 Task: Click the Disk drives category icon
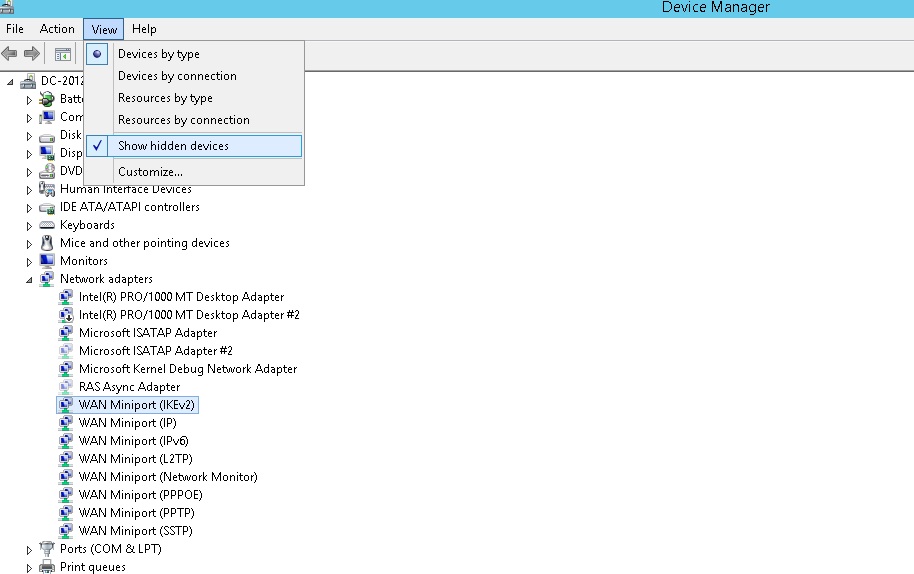[x=47, y=137]
